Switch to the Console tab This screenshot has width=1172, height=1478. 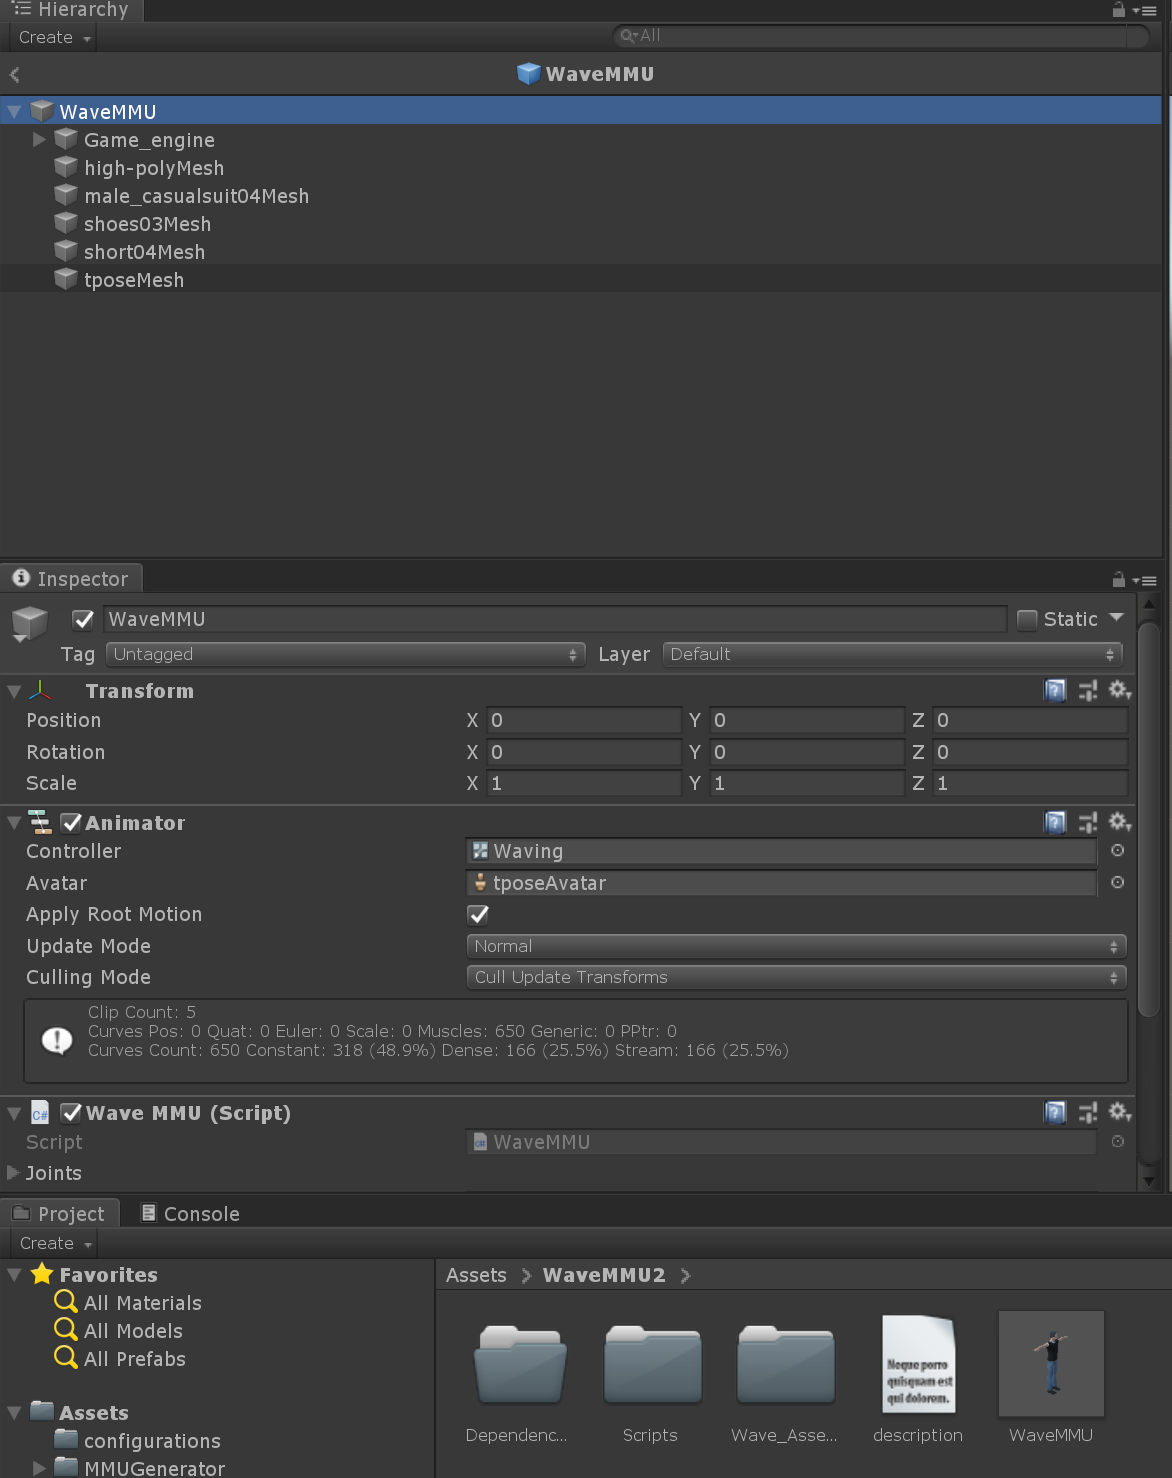190,1214
